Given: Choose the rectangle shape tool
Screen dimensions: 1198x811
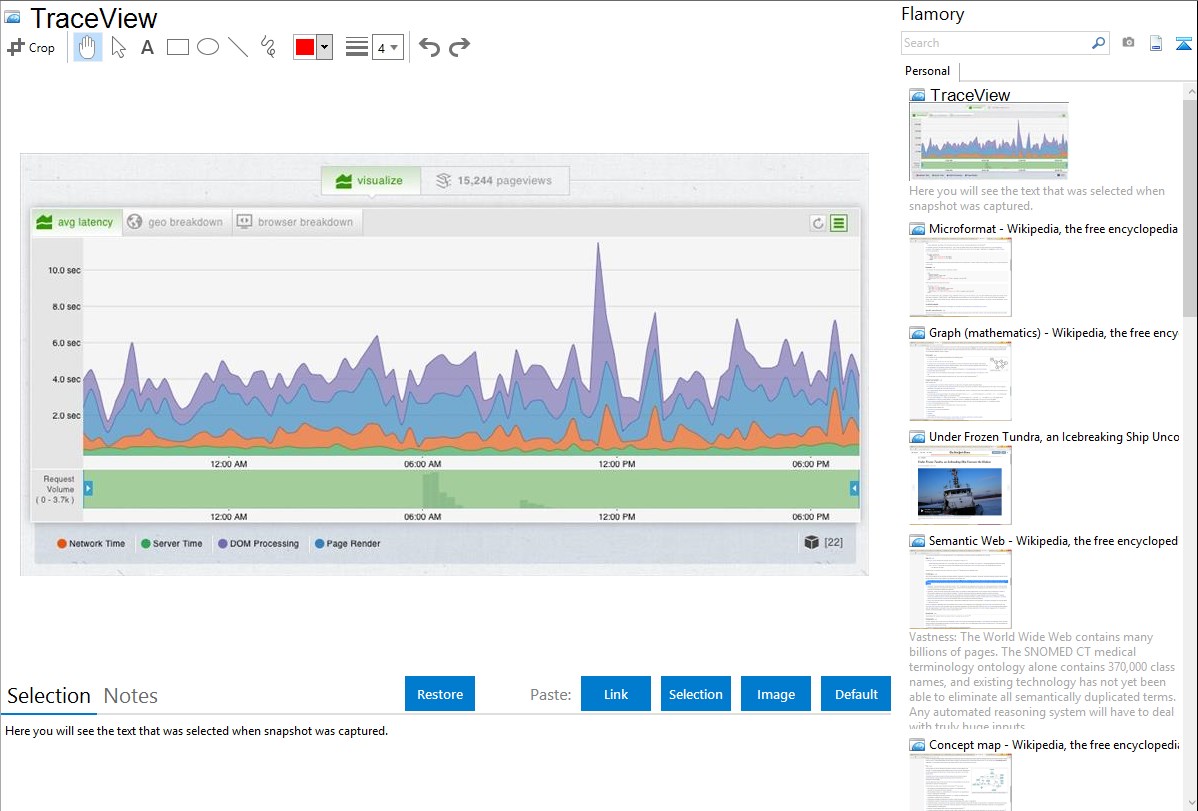Looking at the screenshot, I should tap(178, 47).
